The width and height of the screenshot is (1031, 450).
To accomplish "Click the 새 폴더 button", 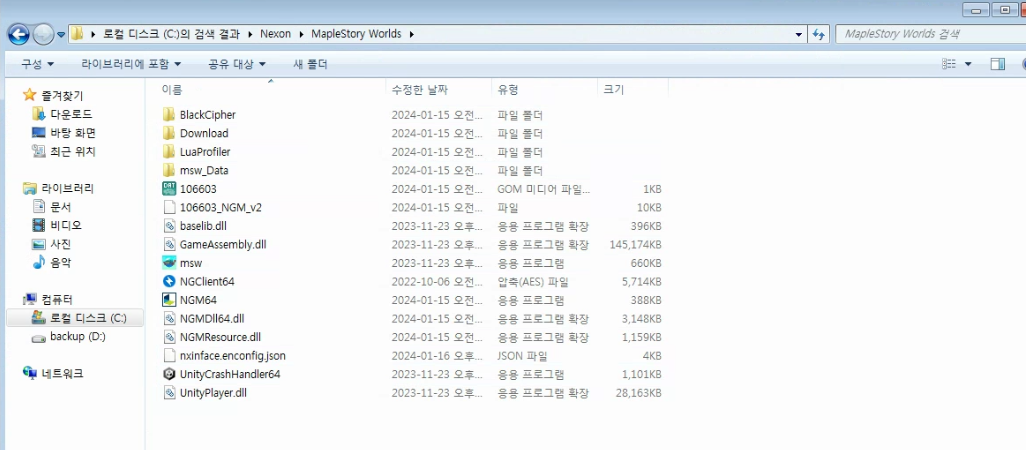I will pyautogui.click(x=310, y=64).
